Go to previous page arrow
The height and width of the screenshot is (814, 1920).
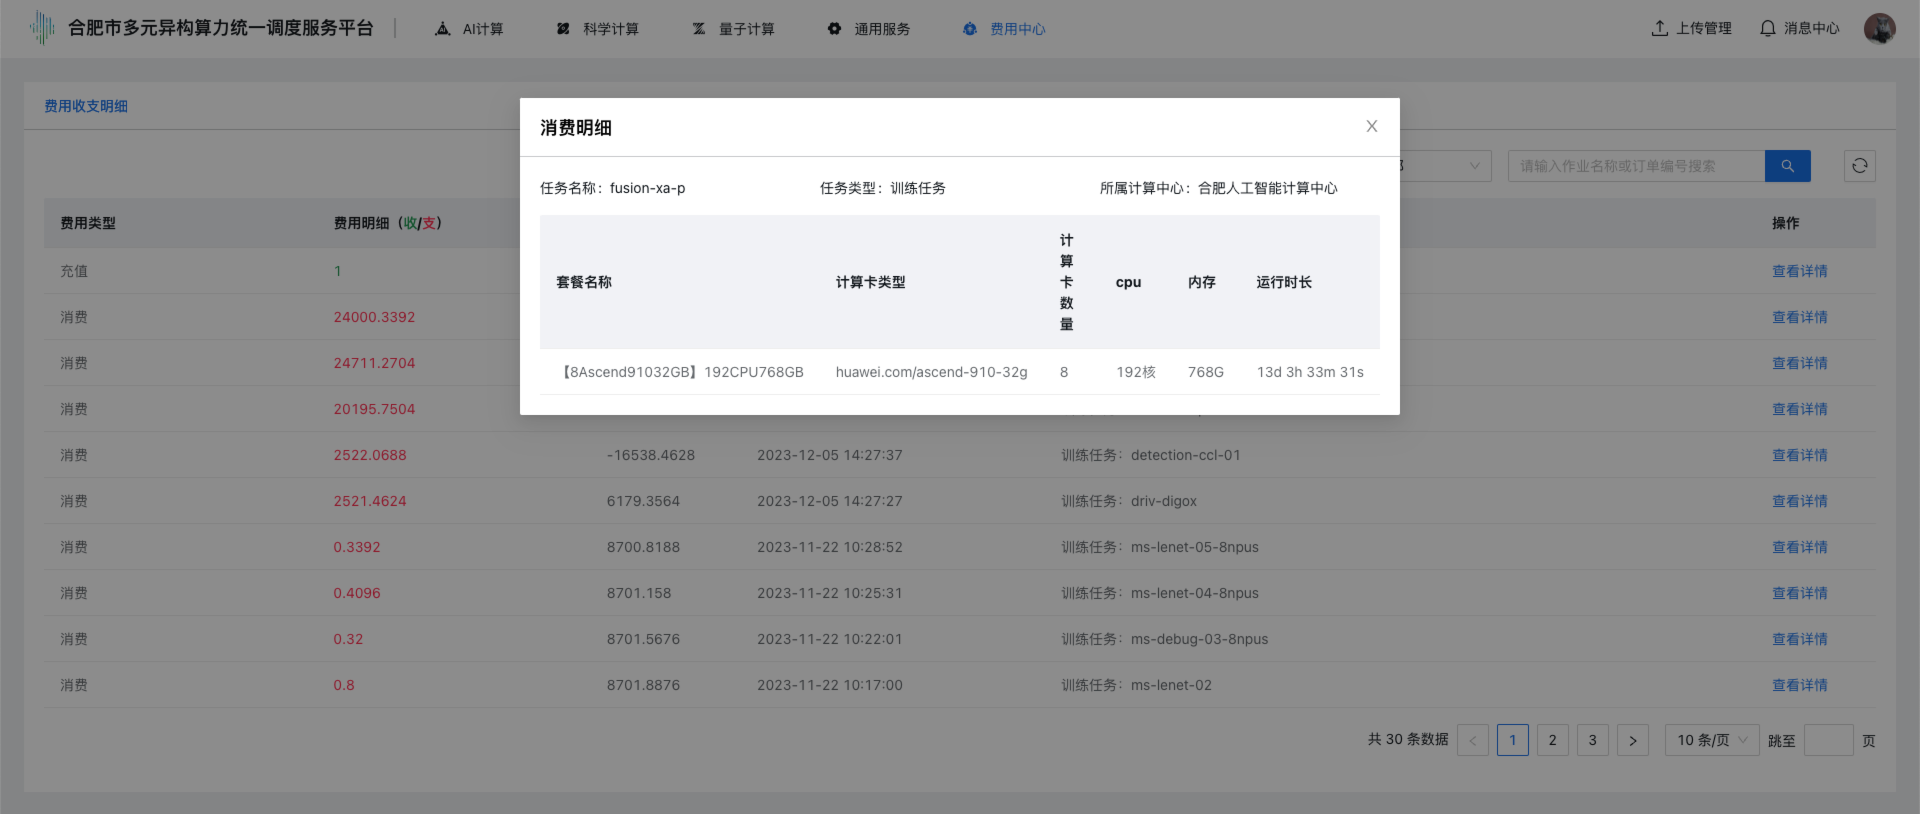click(x=1472, y=740)
